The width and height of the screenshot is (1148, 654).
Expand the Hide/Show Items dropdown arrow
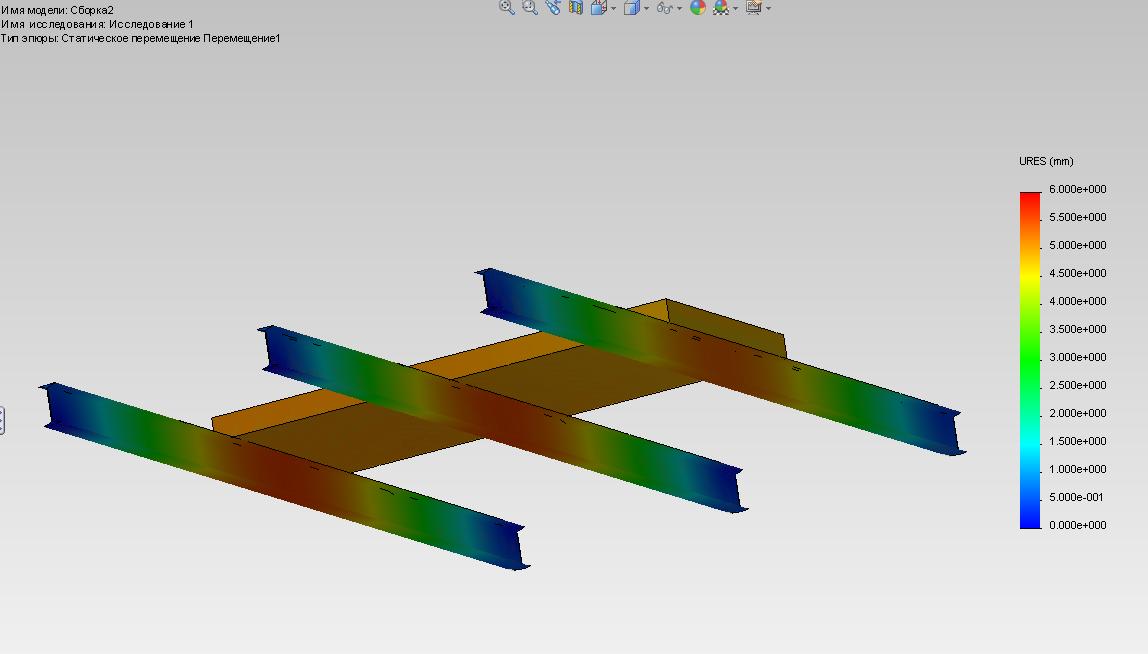click(x=679, y=8)
